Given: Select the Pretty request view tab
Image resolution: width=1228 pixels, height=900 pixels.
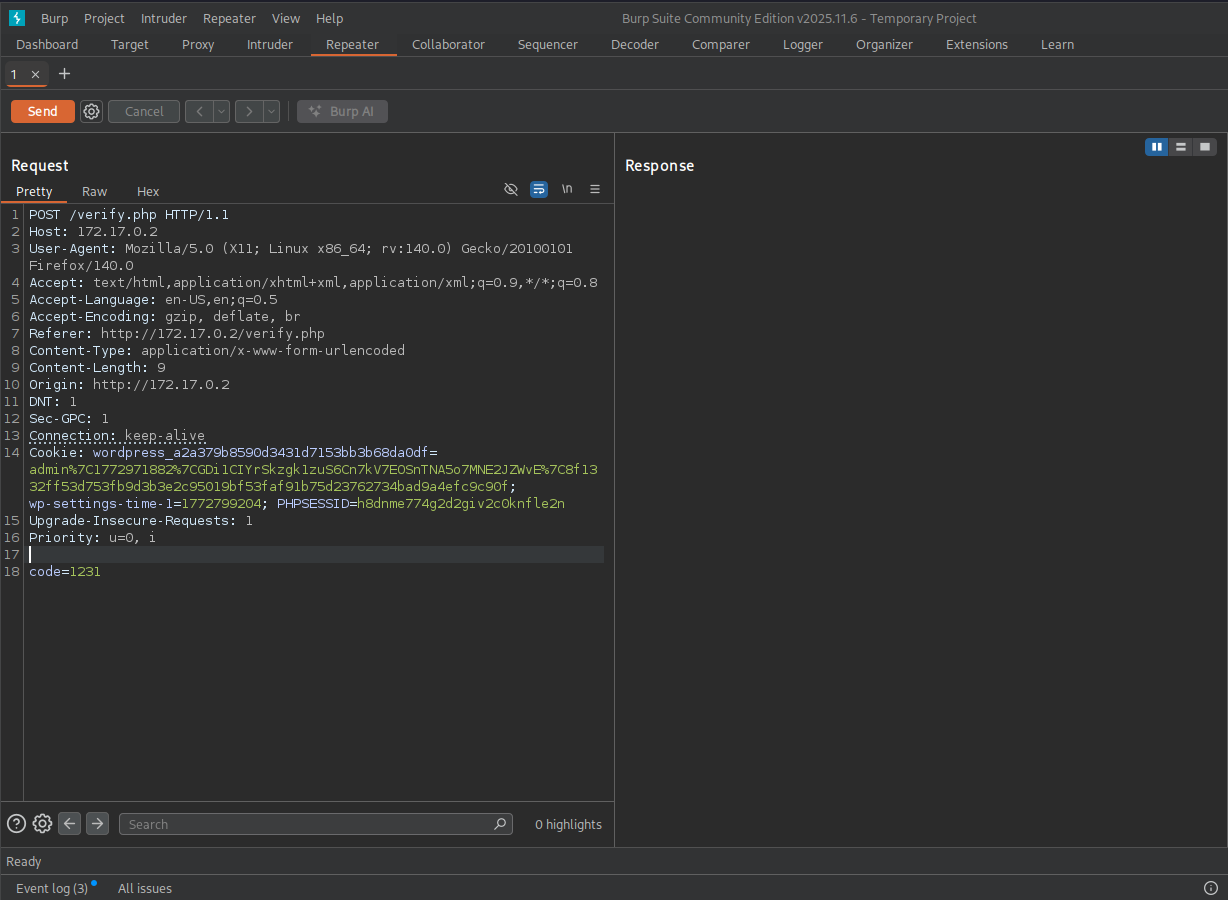Looking at the screenshot, I should (x=34, y=191).
